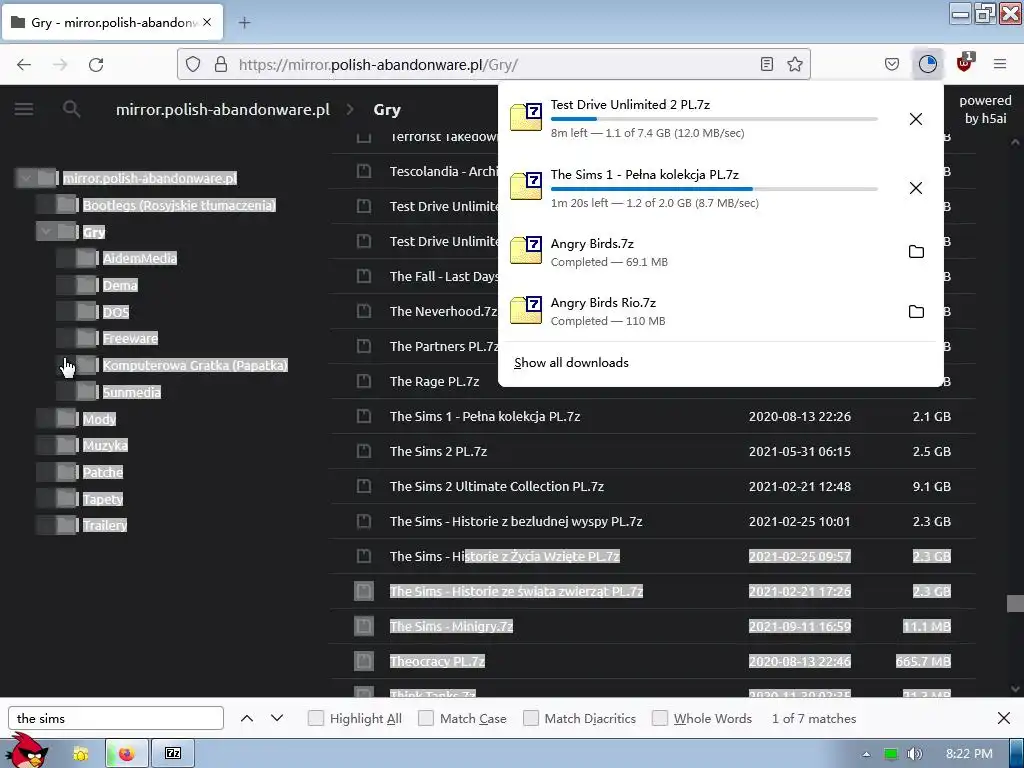Focus the find bar text field
This screenshot has width=1024, height=768.
[116, 718]
